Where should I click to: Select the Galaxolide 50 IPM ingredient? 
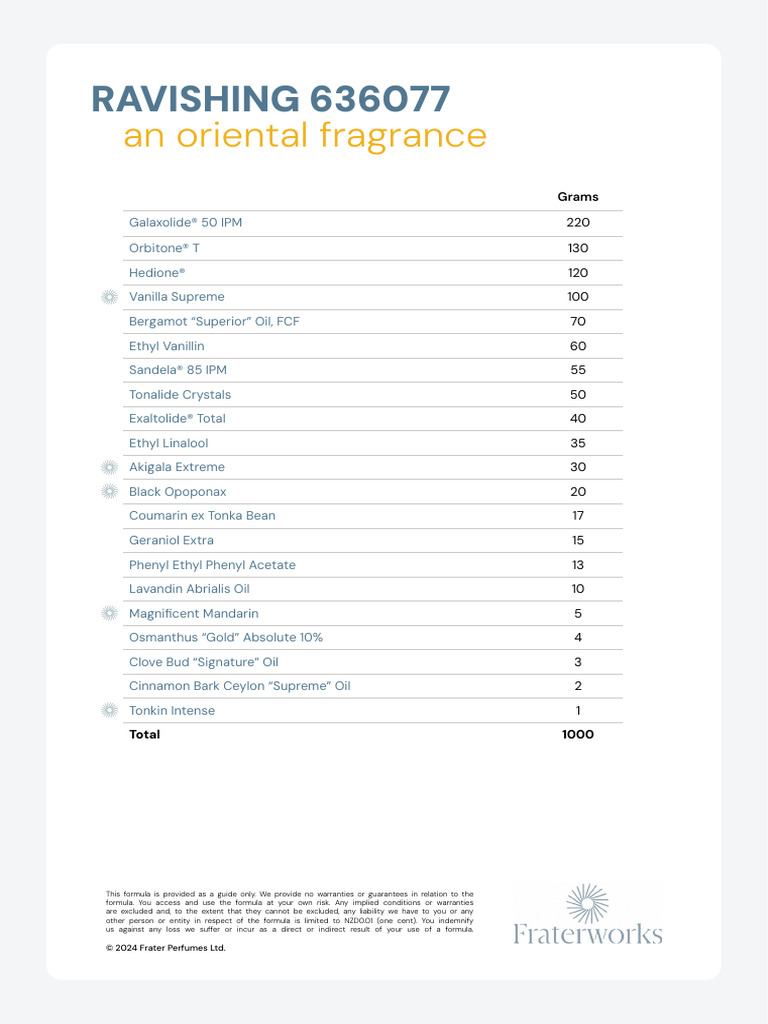tap(185, 223)
